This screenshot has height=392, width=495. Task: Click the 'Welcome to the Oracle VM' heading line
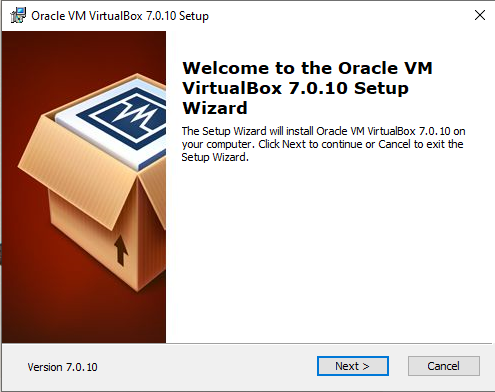307,68
